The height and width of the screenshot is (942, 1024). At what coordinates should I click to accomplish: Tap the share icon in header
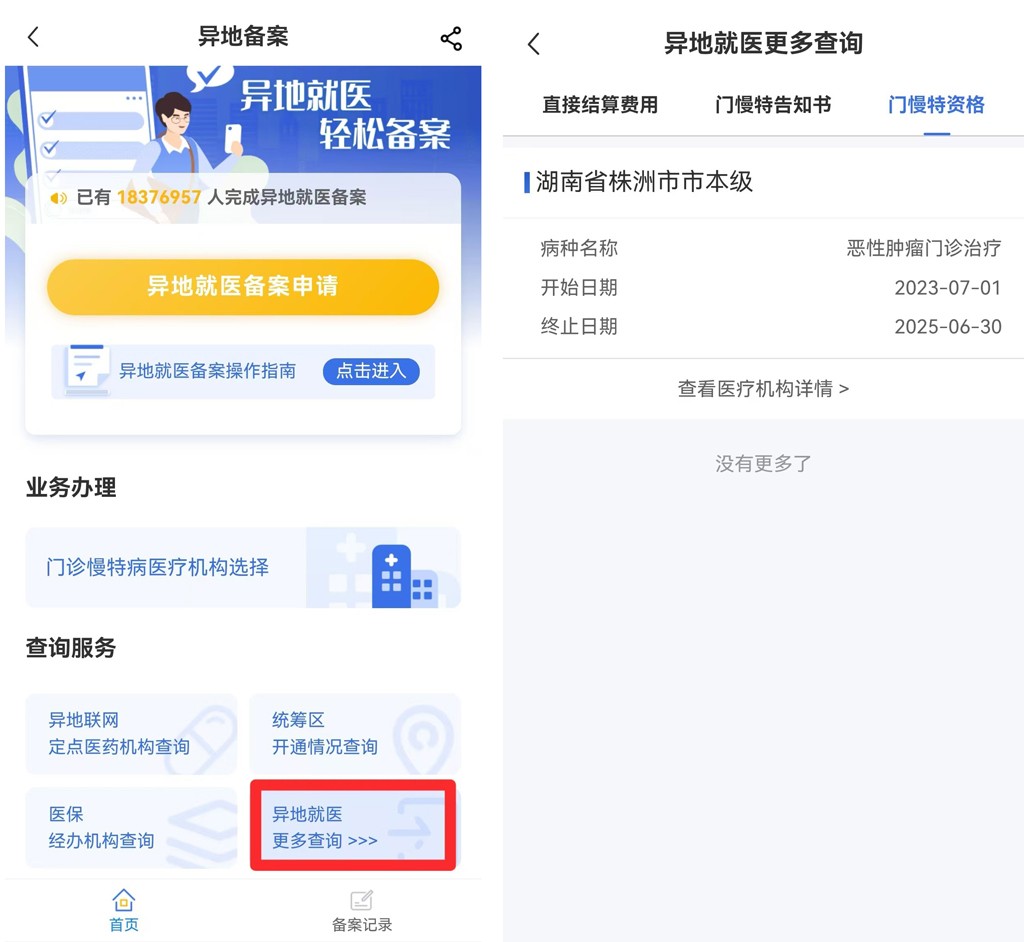[x=451, y=39]
